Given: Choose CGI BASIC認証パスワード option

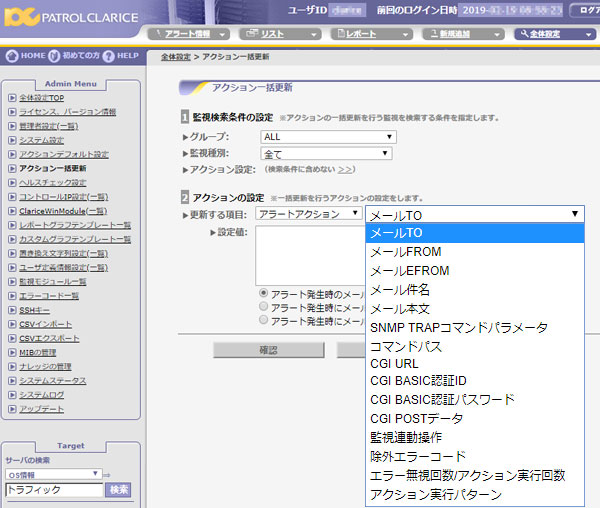Looking at the screenshot, I should (x=475, y=400).
